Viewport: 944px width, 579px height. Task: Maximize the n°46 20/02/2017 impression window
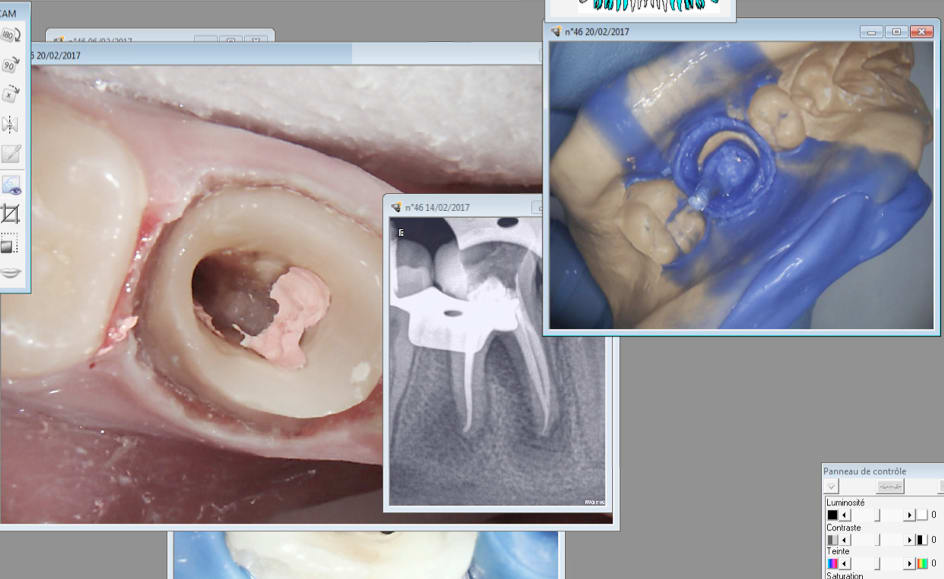click(897, 32)
